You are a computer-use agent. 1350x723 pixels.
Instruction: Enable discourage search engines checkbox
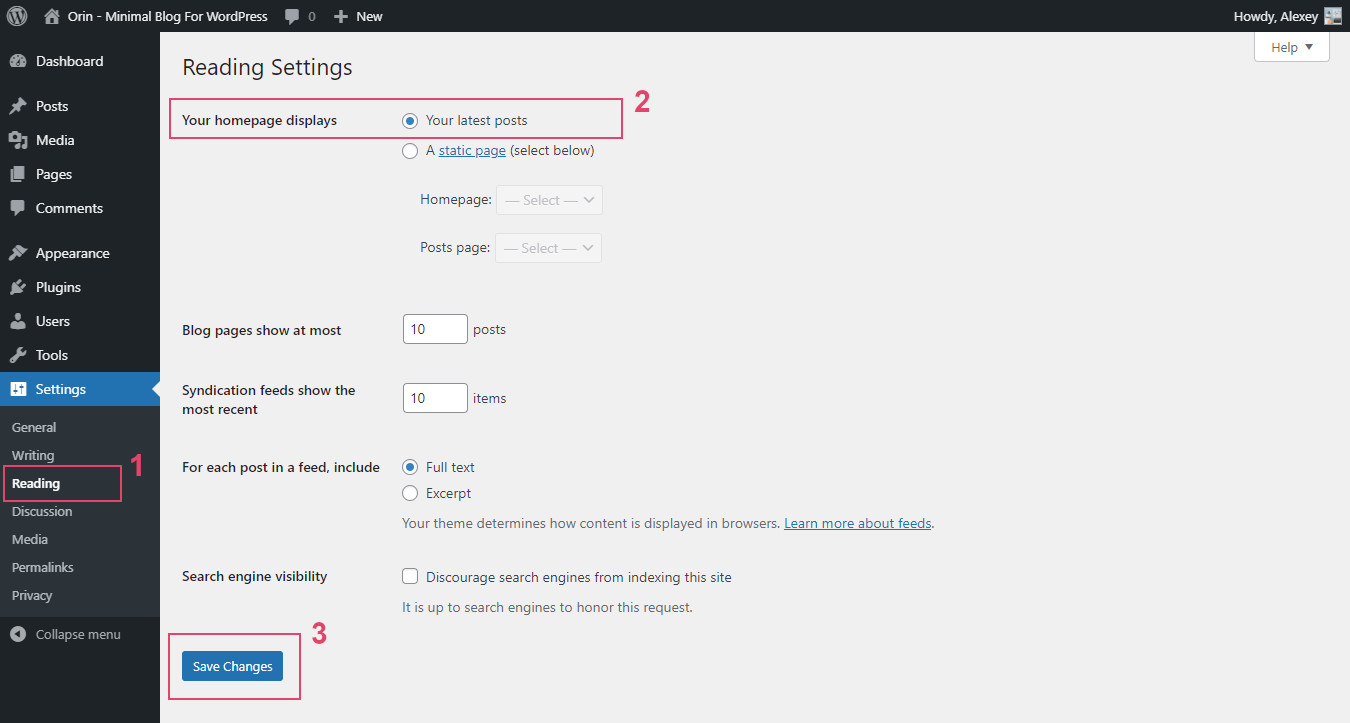(410, 577)
